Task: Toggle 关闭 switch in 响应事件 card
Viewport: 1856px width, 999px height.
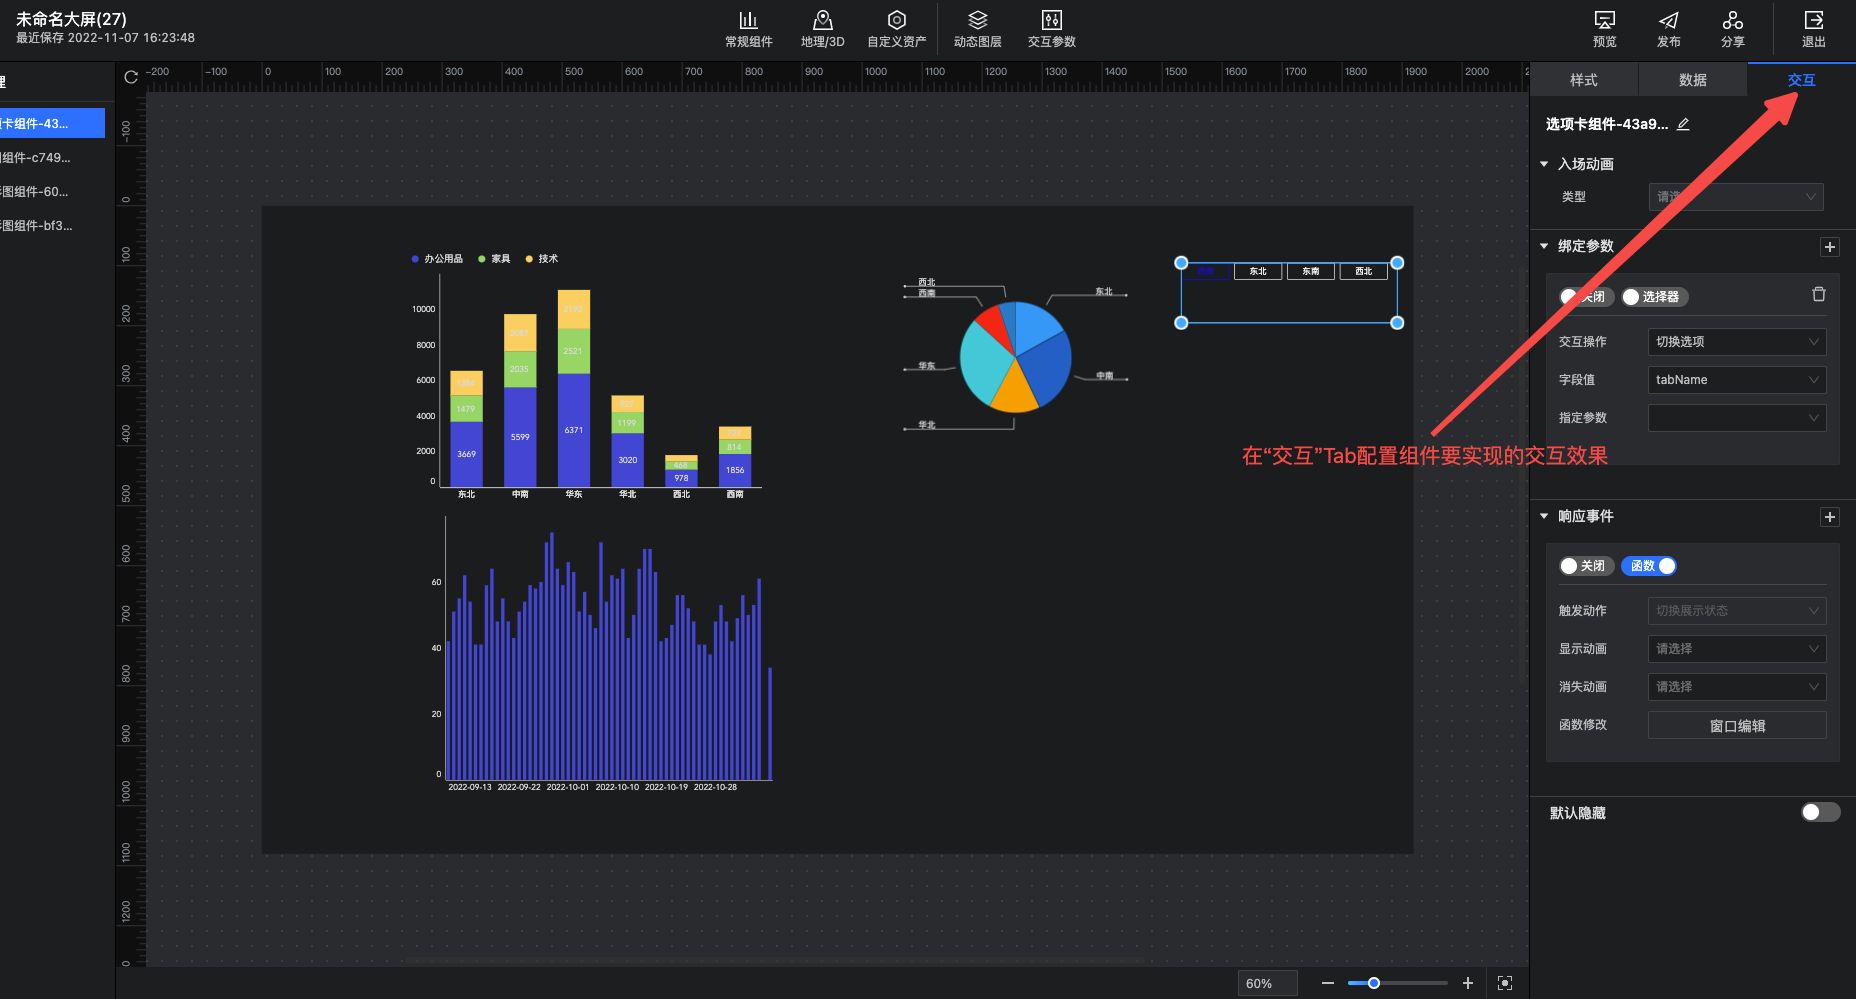Action: [x=1585, y=566]
